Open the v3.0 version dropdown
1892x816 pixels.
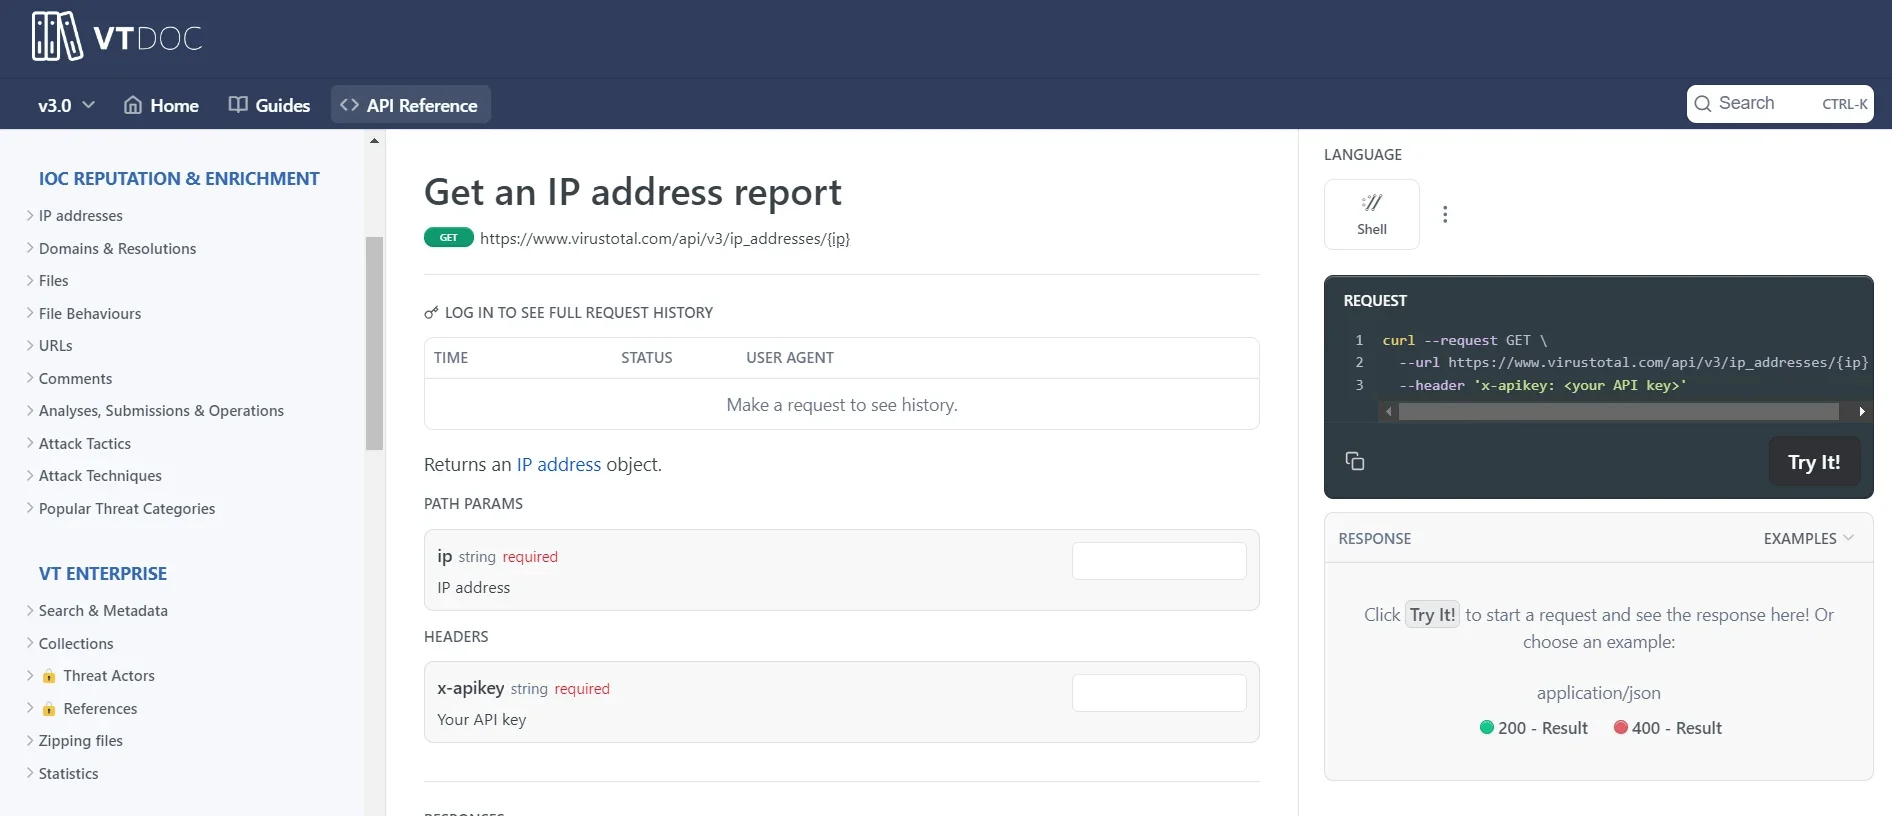click(x=66, y=105)
